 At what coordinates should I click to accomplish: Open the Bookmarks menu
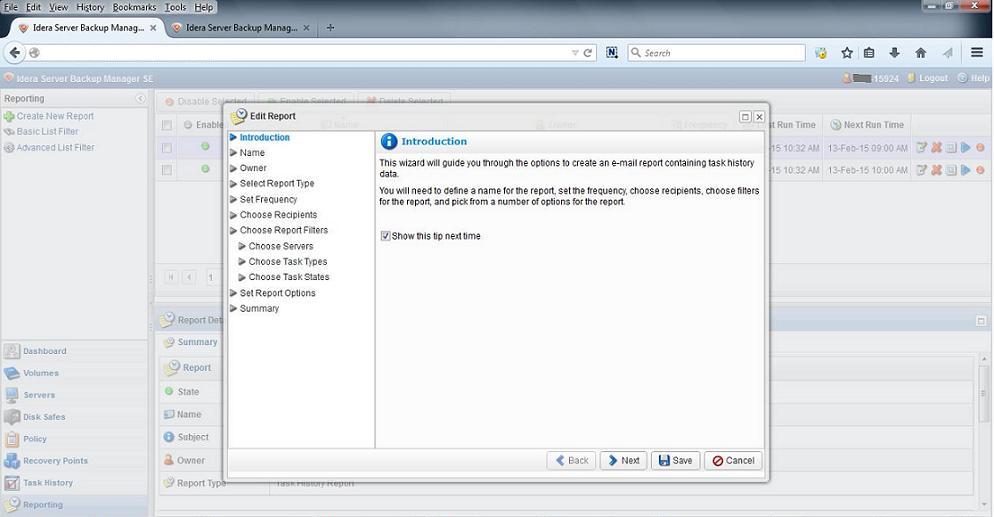[134, 7]
